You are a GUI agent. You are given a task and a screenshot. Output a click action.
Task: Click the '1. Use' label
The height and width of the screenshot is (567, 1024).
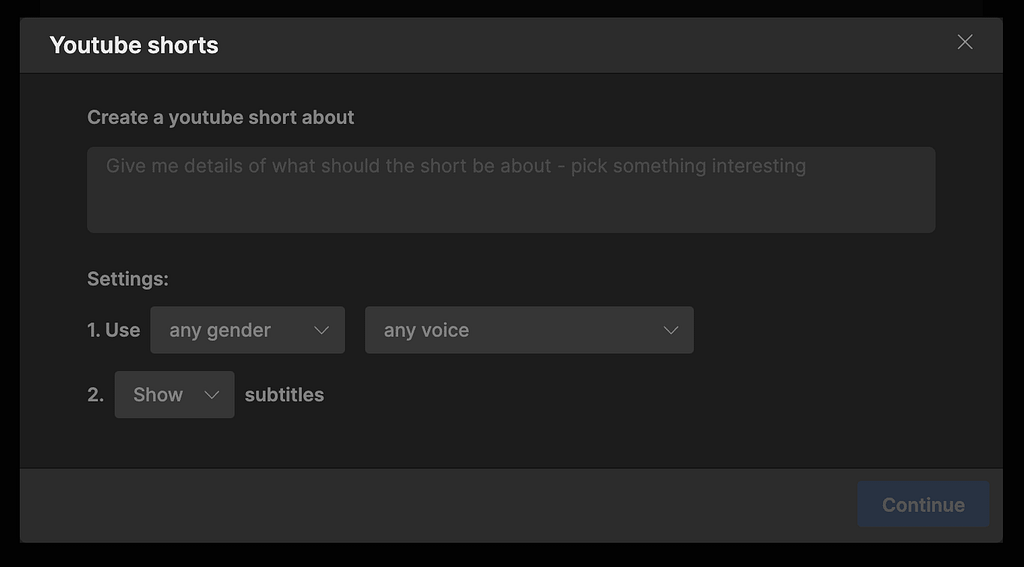113,330
